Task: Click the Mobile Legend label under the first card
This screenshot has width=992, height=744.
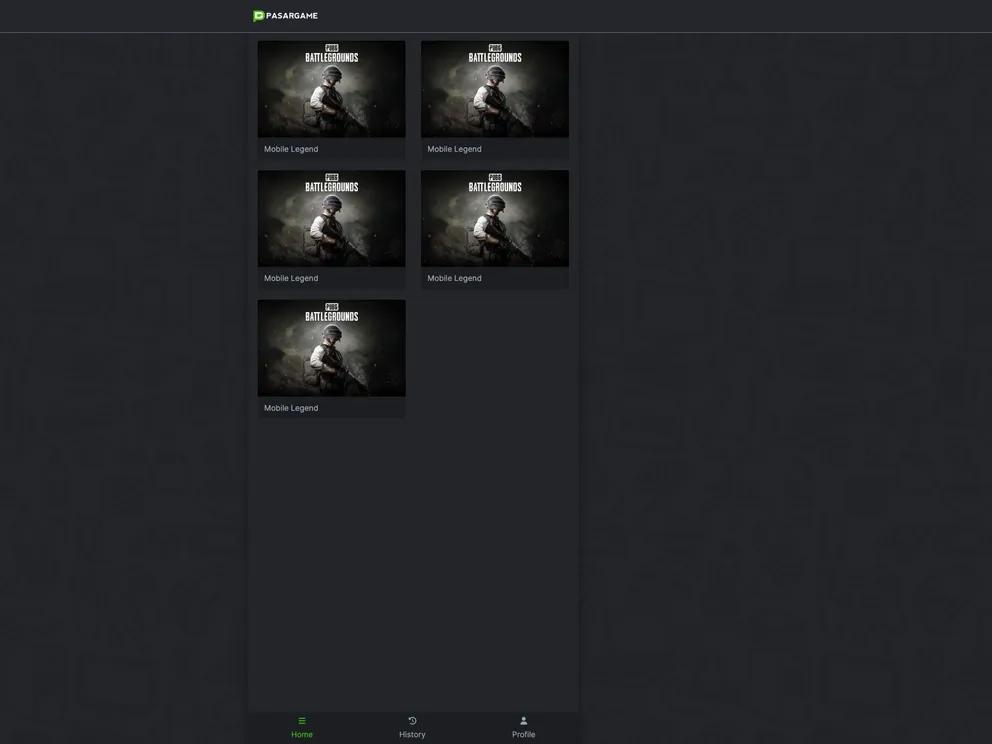Action: pos(290,147)
